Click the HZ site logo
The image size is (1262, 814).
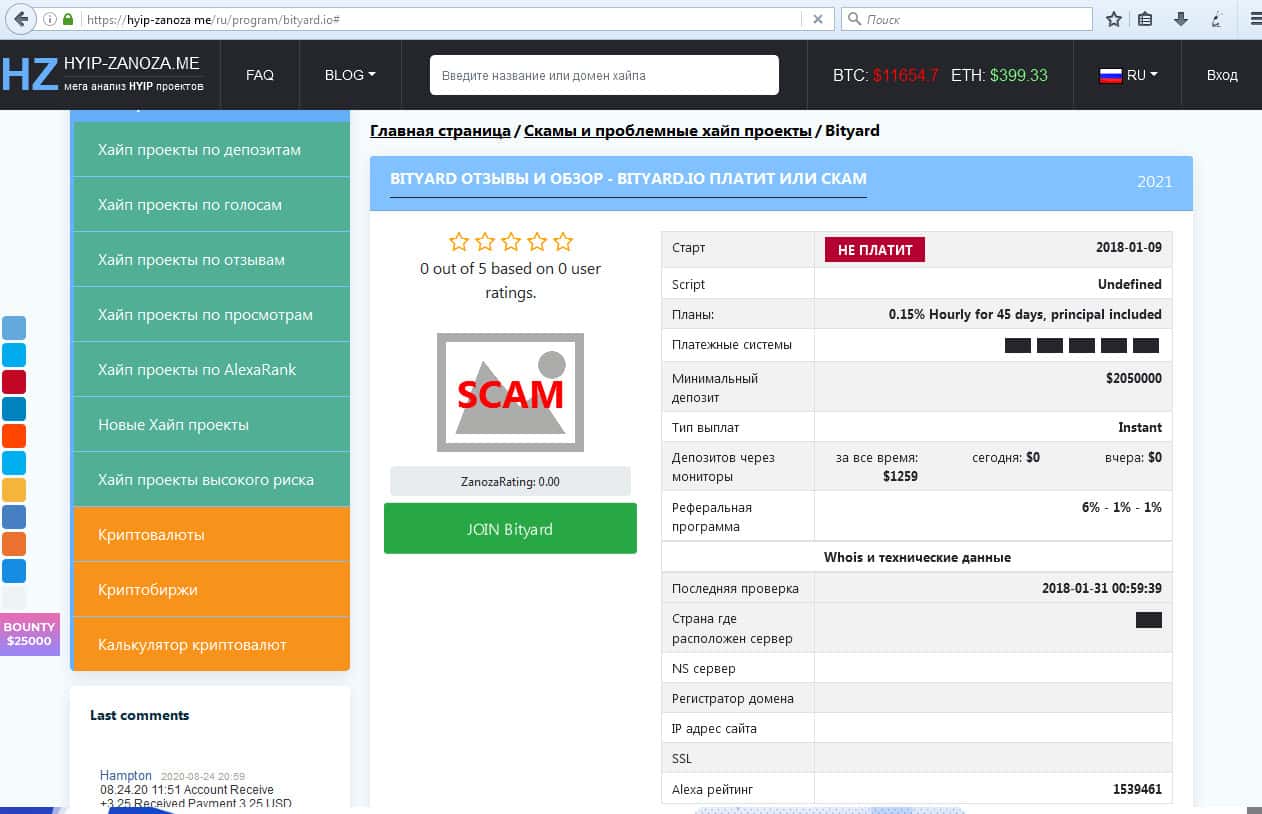click(x=29, y=75)
